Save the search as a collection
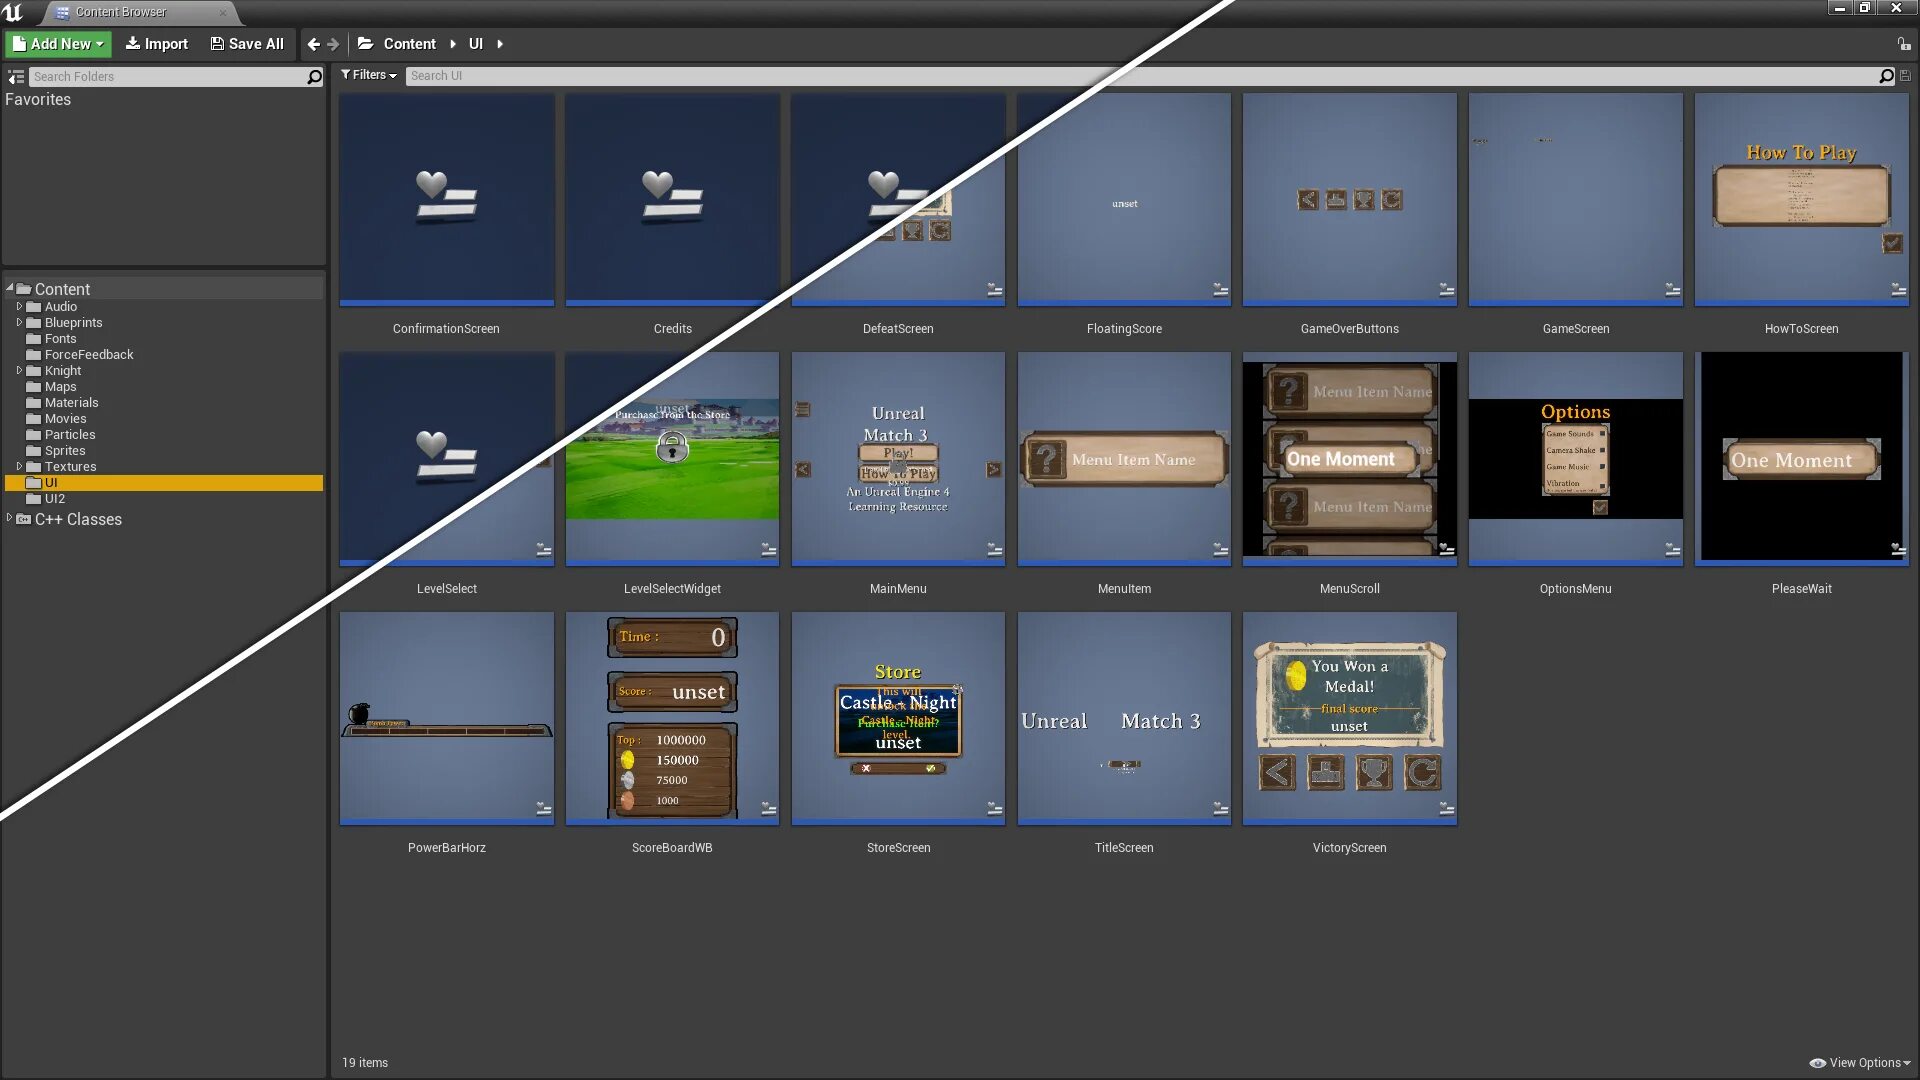The height and width of the screenshot is (1080, 1920). (1905, 76)
